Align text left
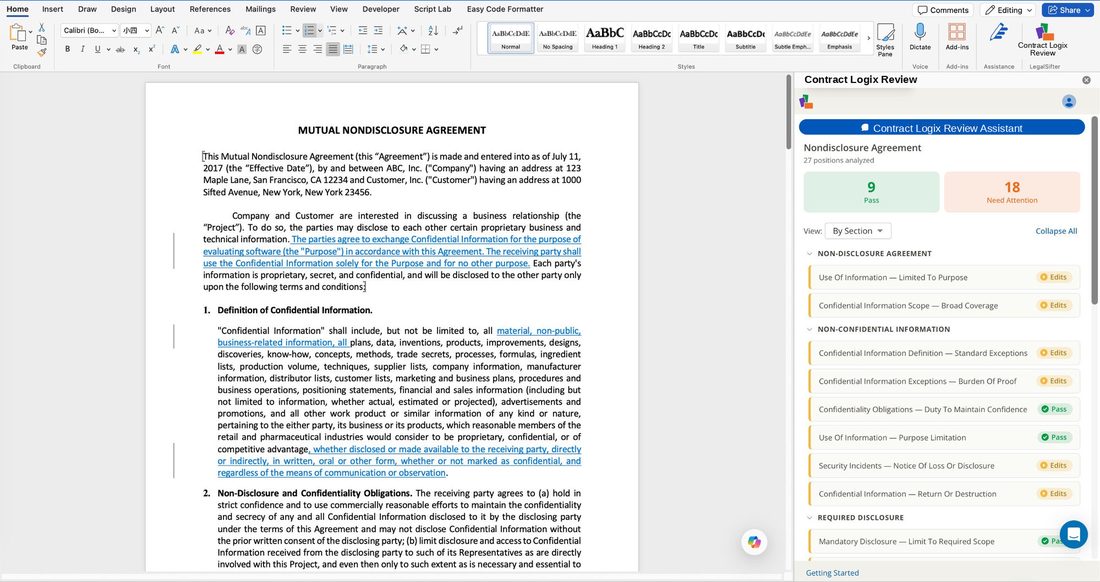The width and height of the screenshot is (1100, 582). click(287, 49)
